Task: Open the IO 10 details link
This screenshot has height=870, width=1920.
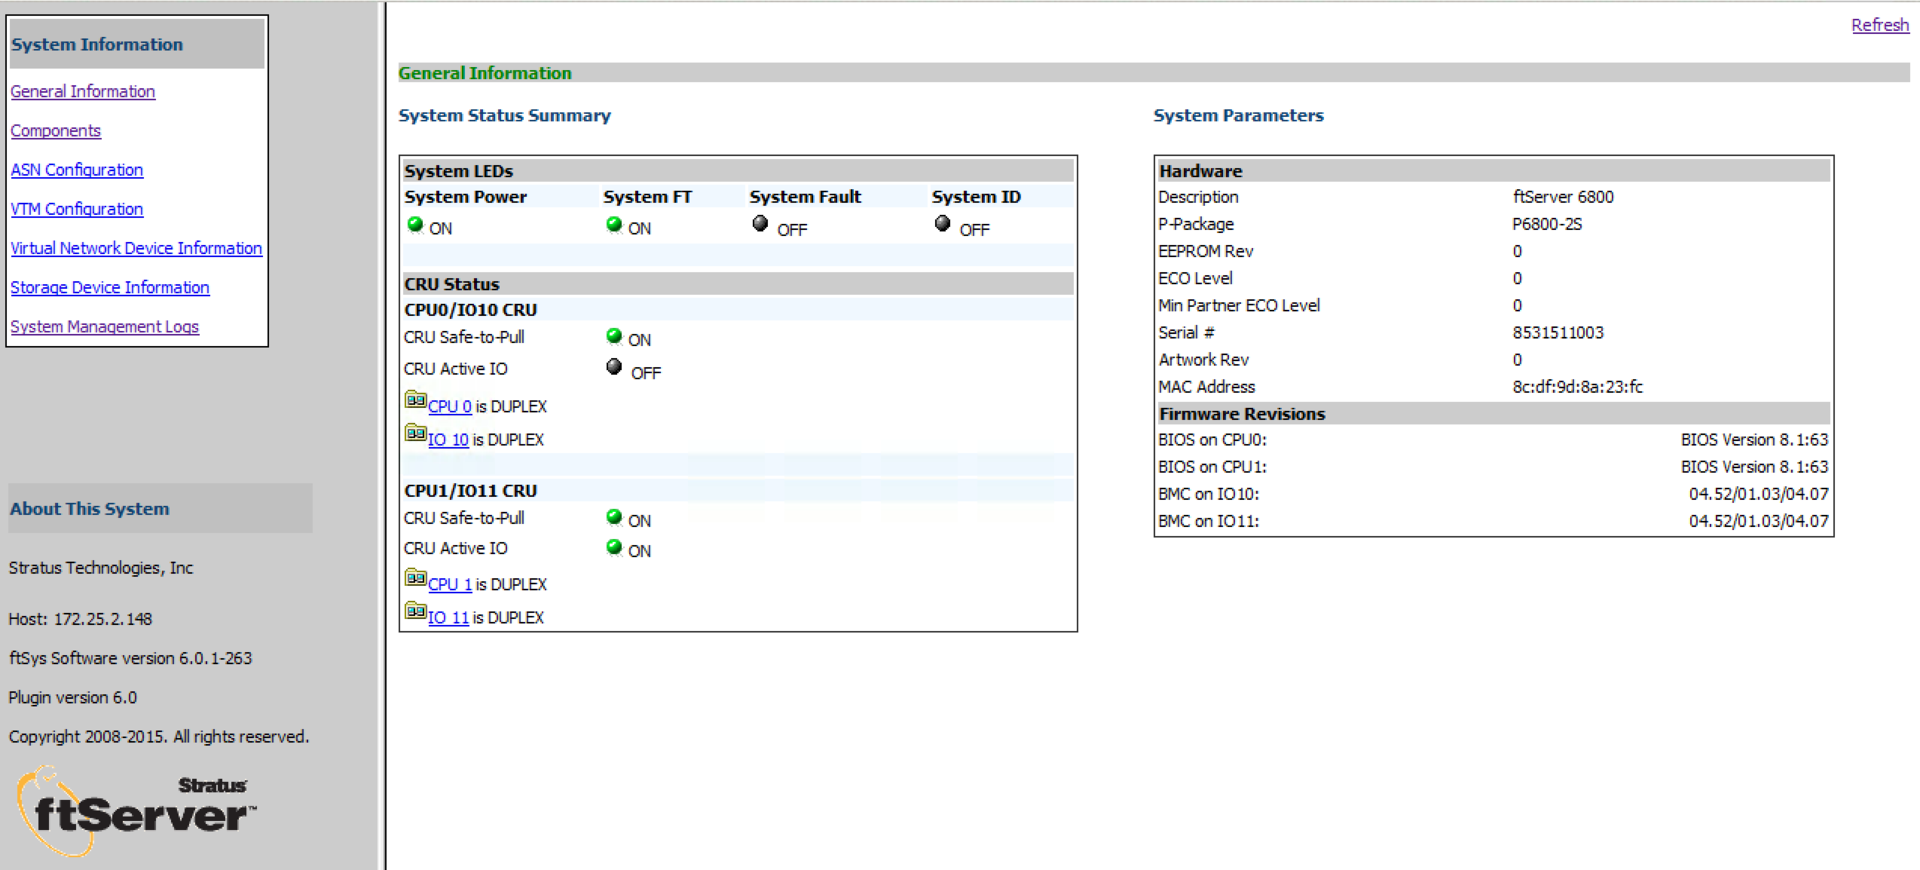Action: tap(448, 439)
